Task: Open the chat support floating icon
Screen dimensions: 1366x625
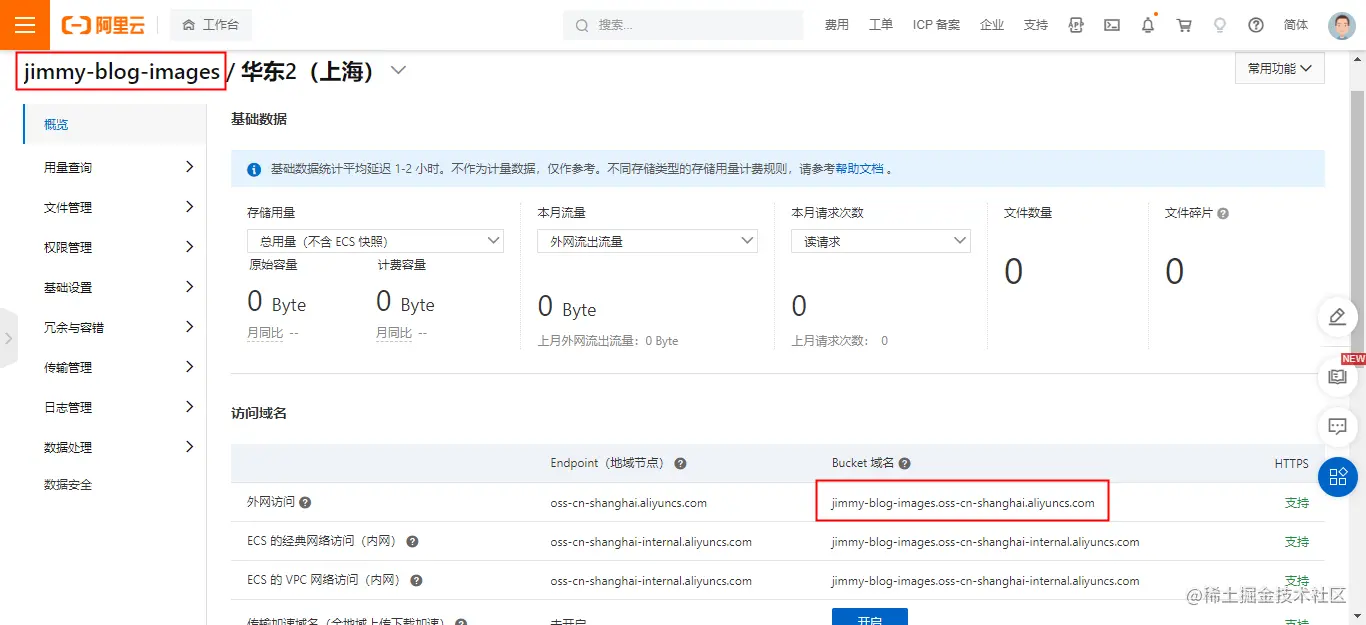Action: tap(1338, 427)
